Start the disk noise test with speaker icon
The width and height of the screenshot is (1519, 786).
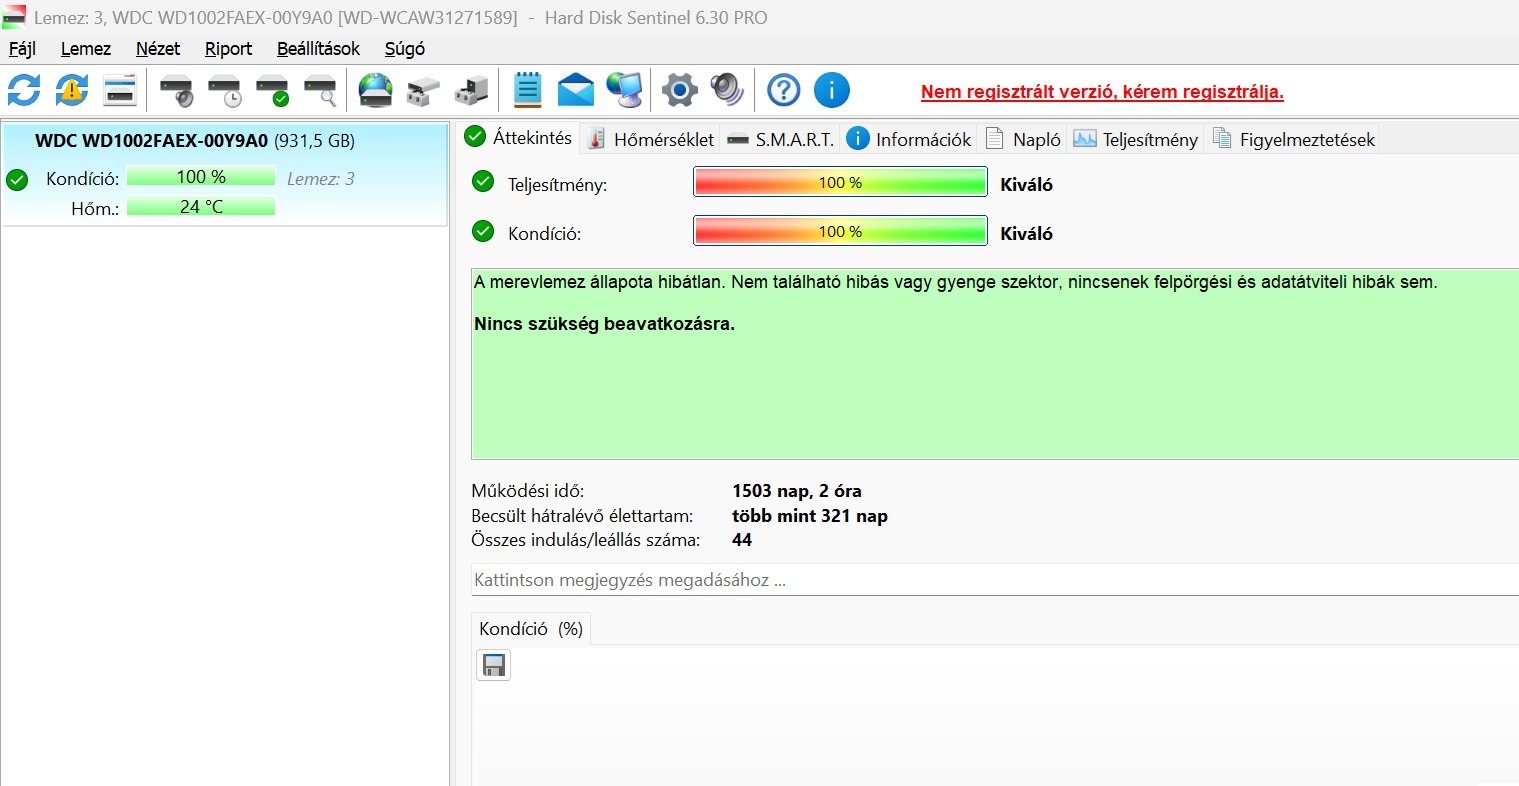point(177,90)
